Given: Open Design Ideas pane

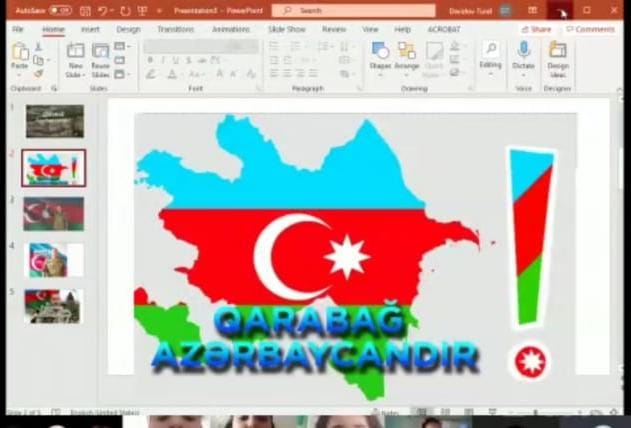Looking at the screenshot, I should (x=558, y=59).
